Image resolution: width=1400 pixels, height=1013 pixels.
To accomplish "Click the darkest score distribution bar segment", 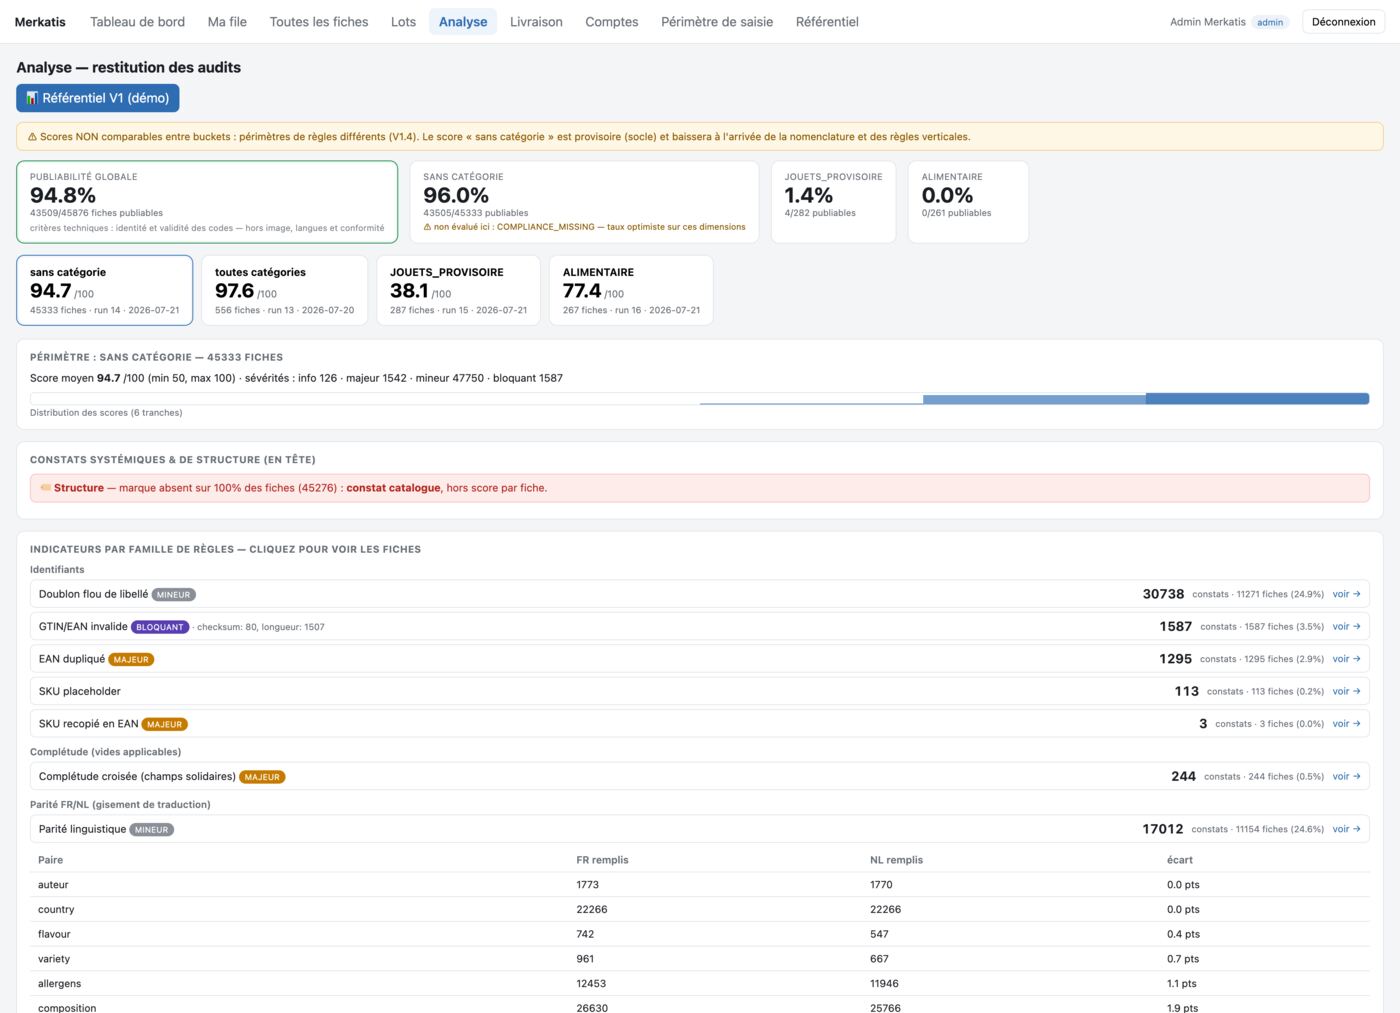I will (1257, 399).
